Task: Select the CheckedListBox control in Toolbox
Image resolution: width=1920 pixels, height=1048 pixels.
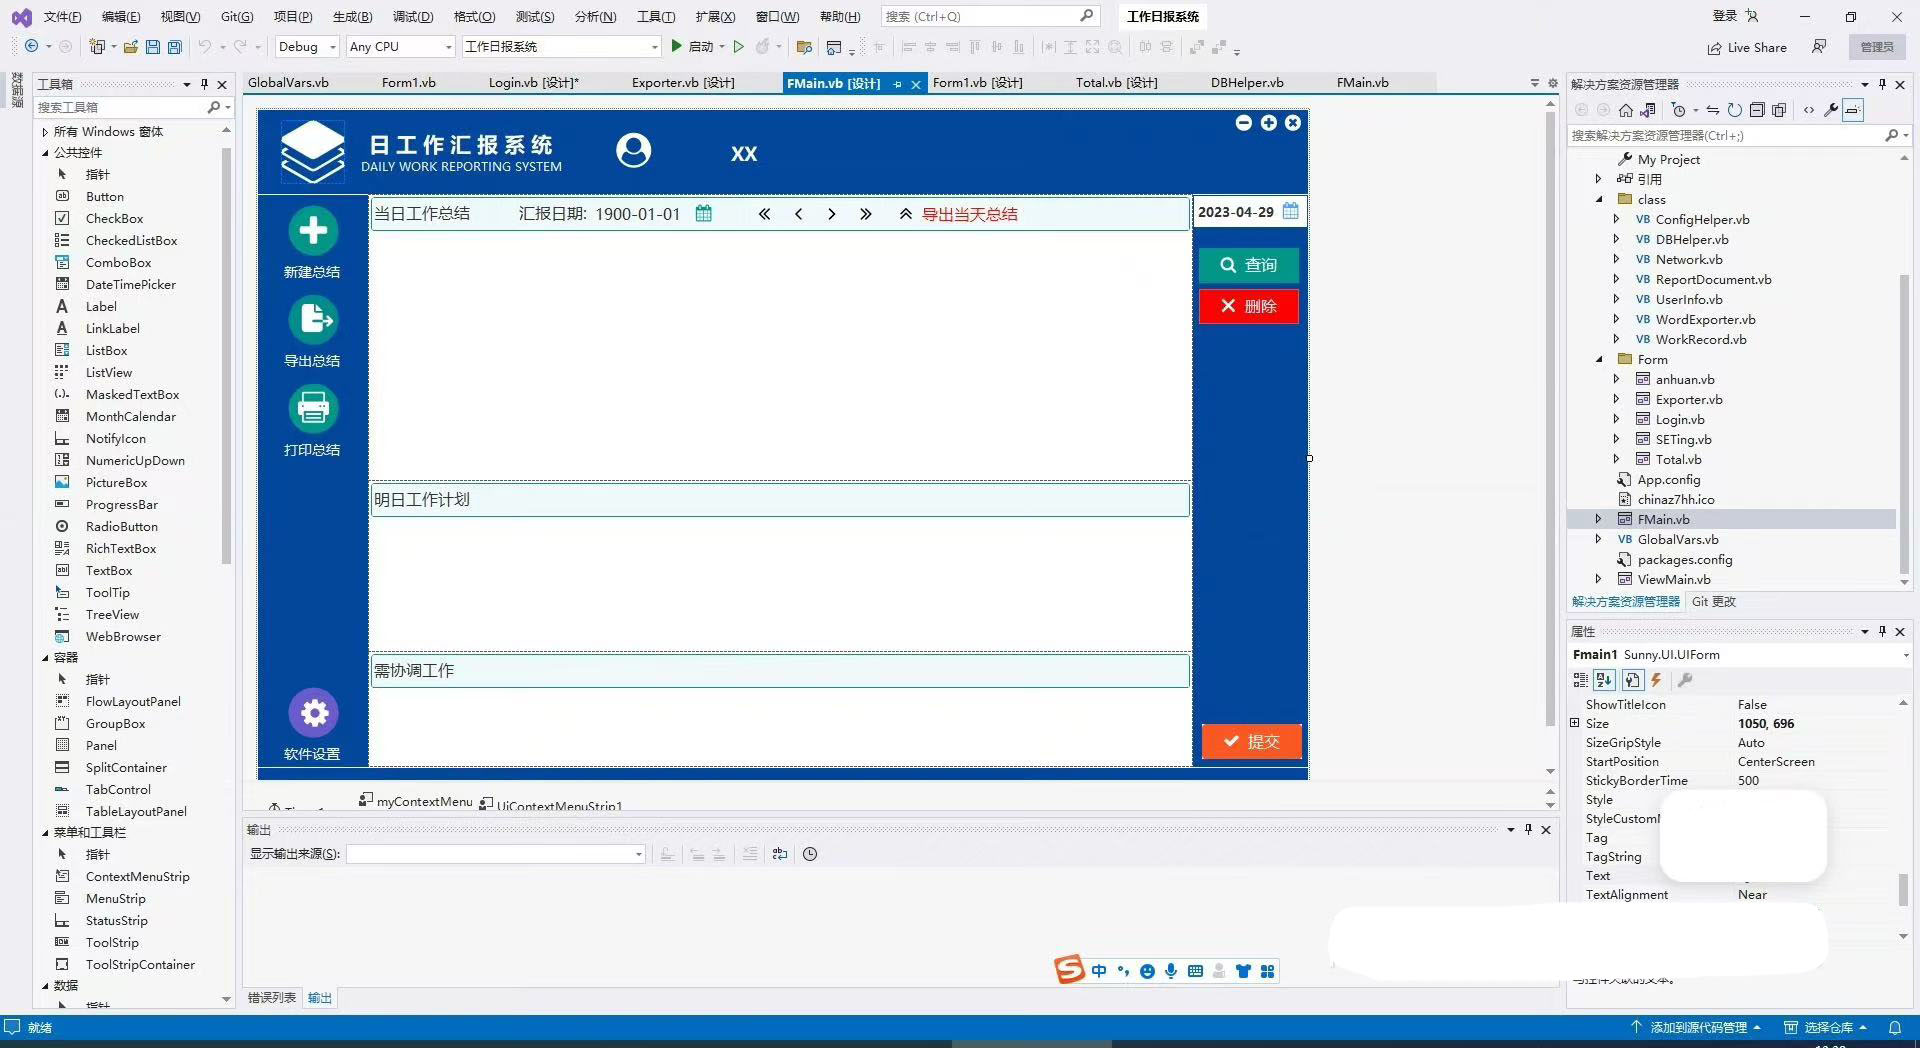Action: [x=131, y=240]
